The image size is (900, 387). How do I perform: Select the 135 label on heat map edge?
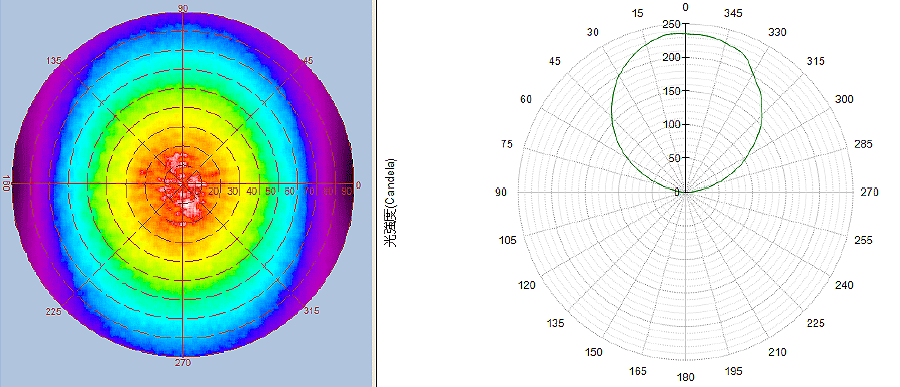click(54, 61)
